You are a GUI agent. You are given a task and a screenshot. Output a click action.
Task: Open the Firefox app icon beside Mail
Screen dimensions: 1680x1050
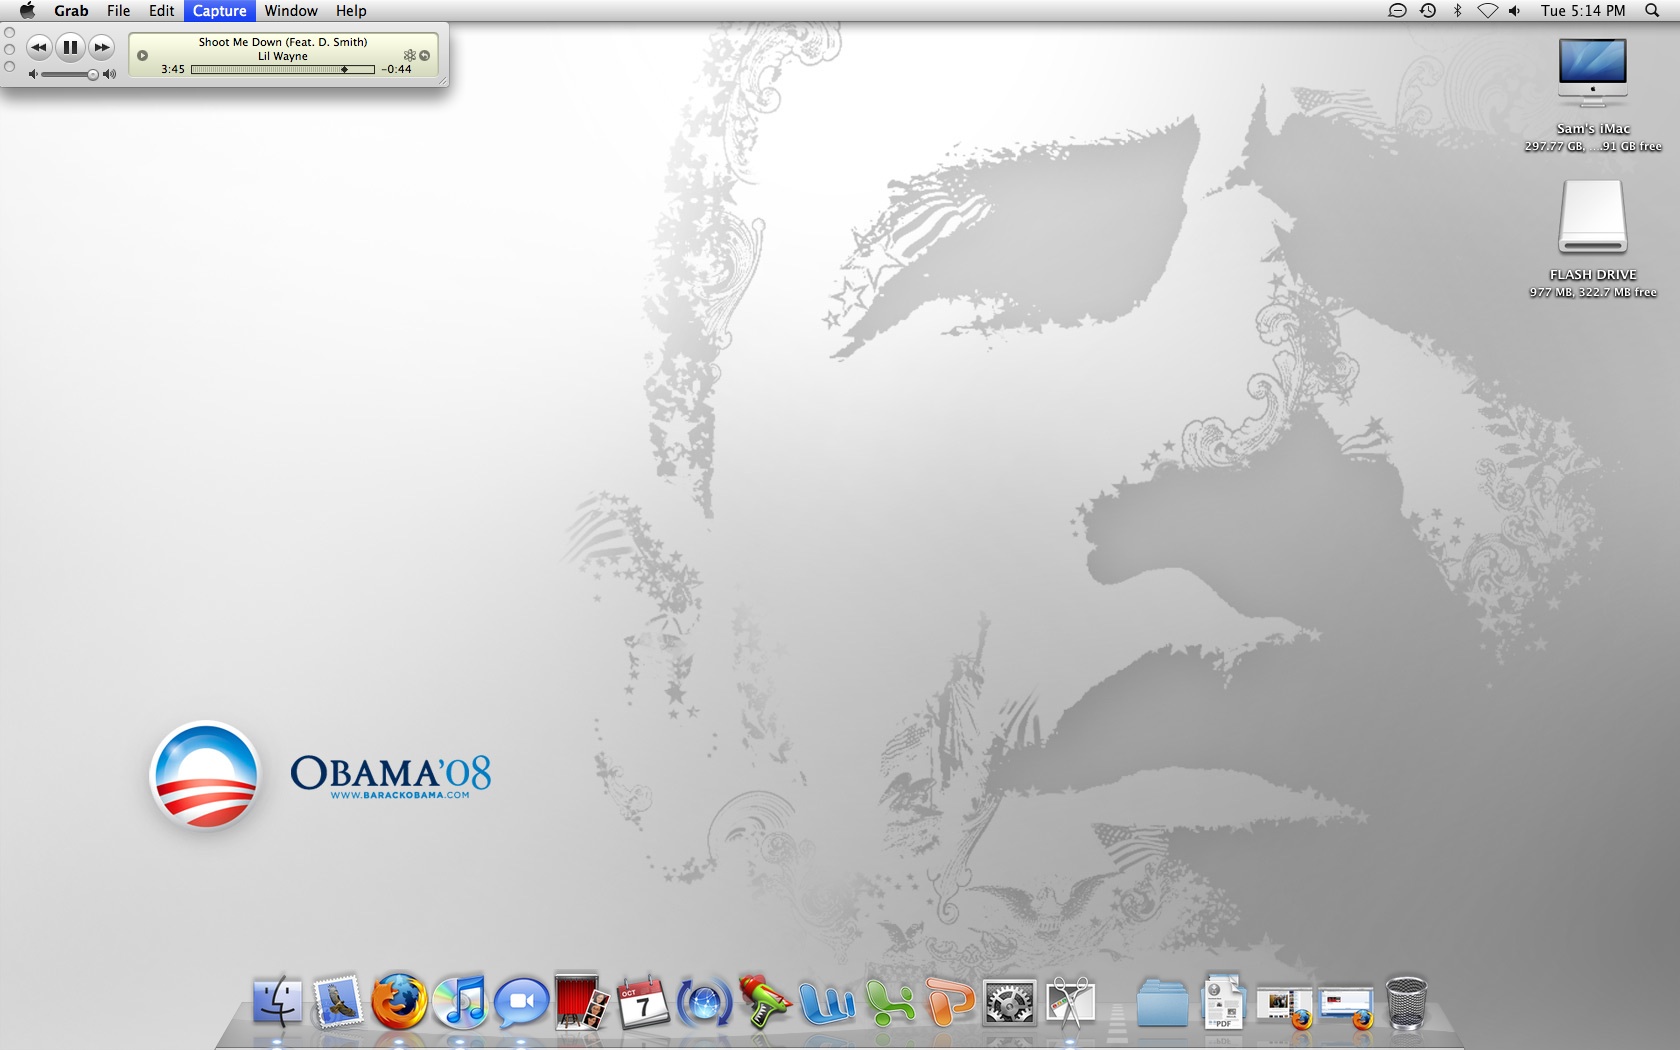[399, 1001]
